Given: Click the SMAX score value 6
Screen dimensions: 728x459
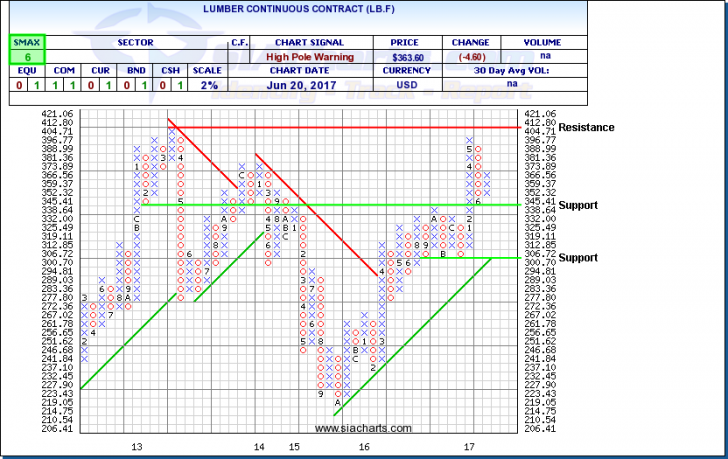Looking at the screenshot, I should click(20, 59).
